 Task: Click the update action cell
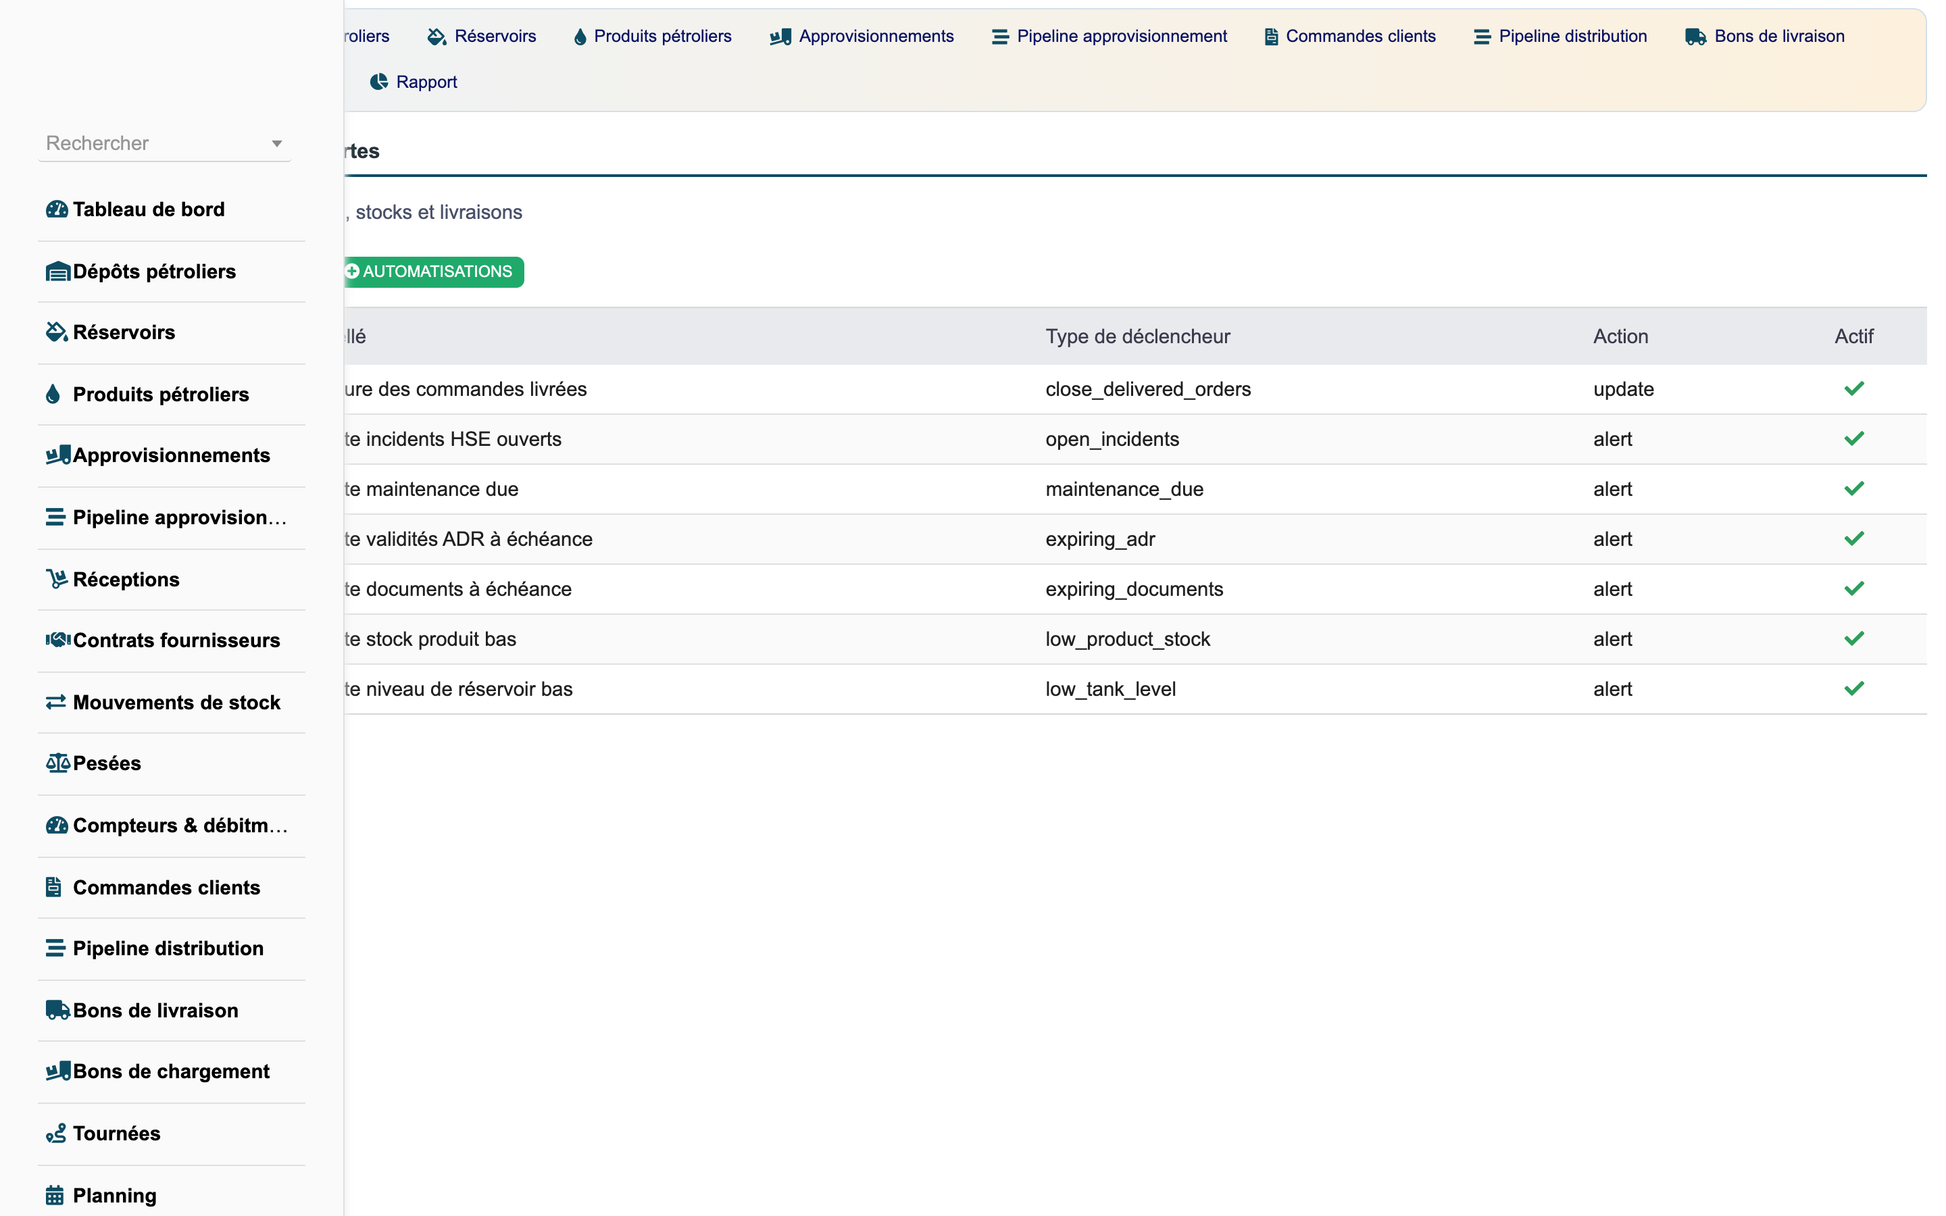(x=1623, y=389)
